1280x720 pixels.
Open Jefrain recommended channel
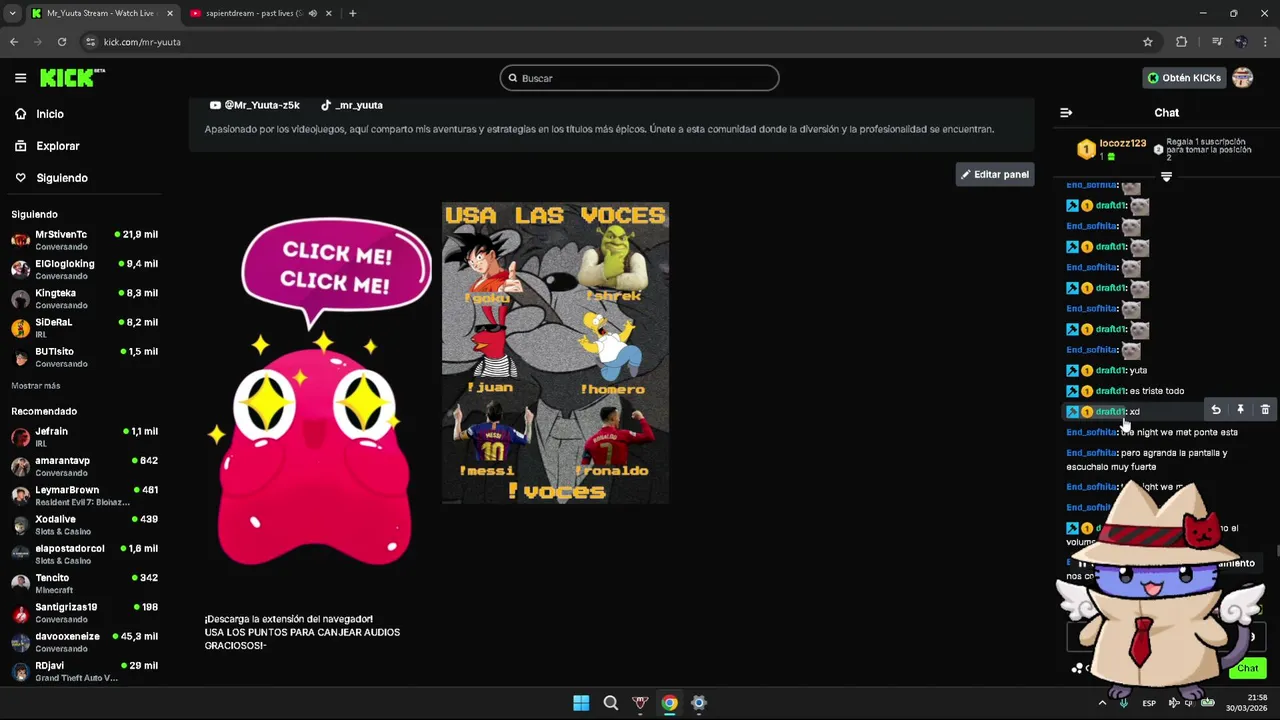[84, 436]
